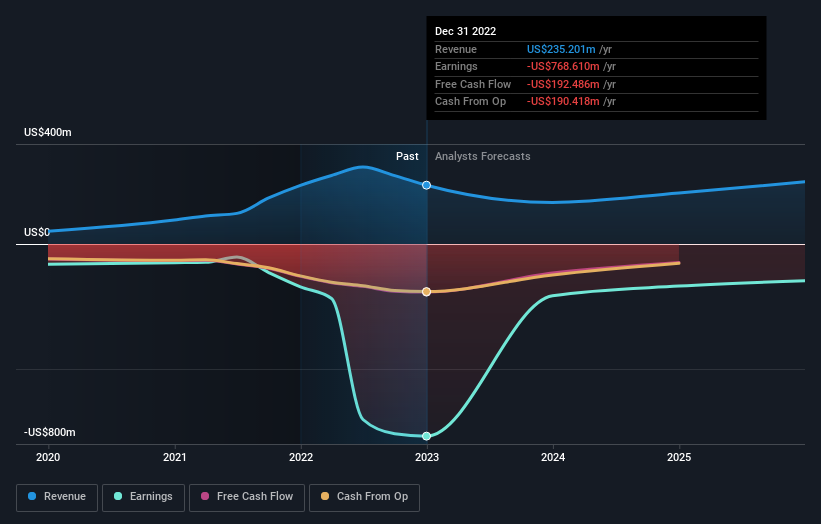Click the US$400m y-axis label

(48, 132)
